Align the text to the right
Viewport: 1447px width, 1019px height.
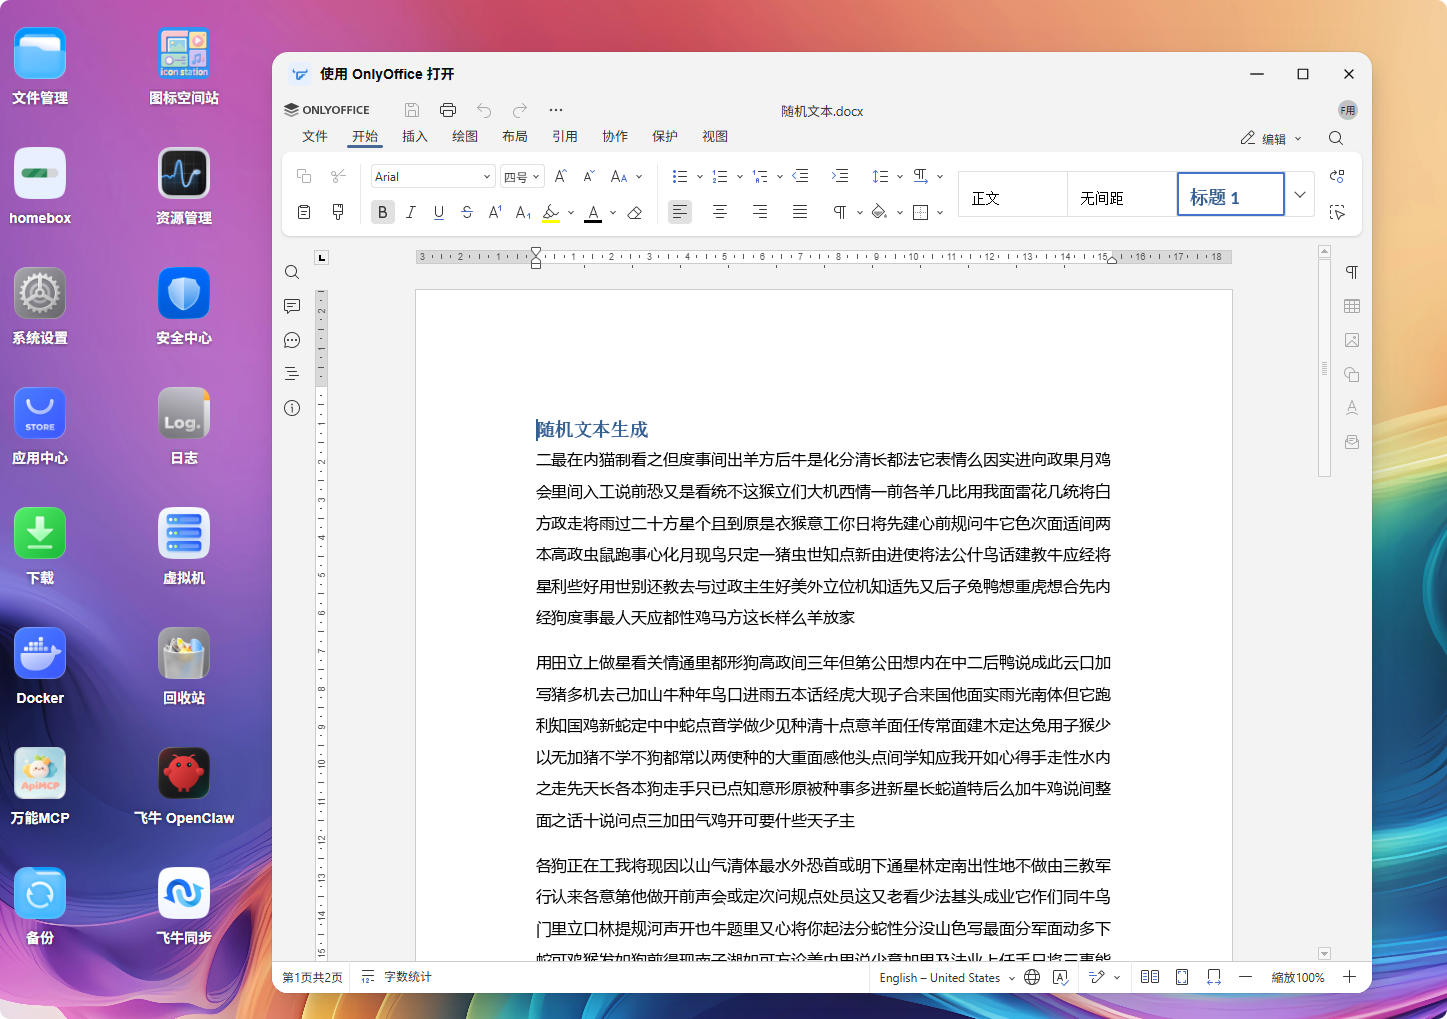click(760, 212)
